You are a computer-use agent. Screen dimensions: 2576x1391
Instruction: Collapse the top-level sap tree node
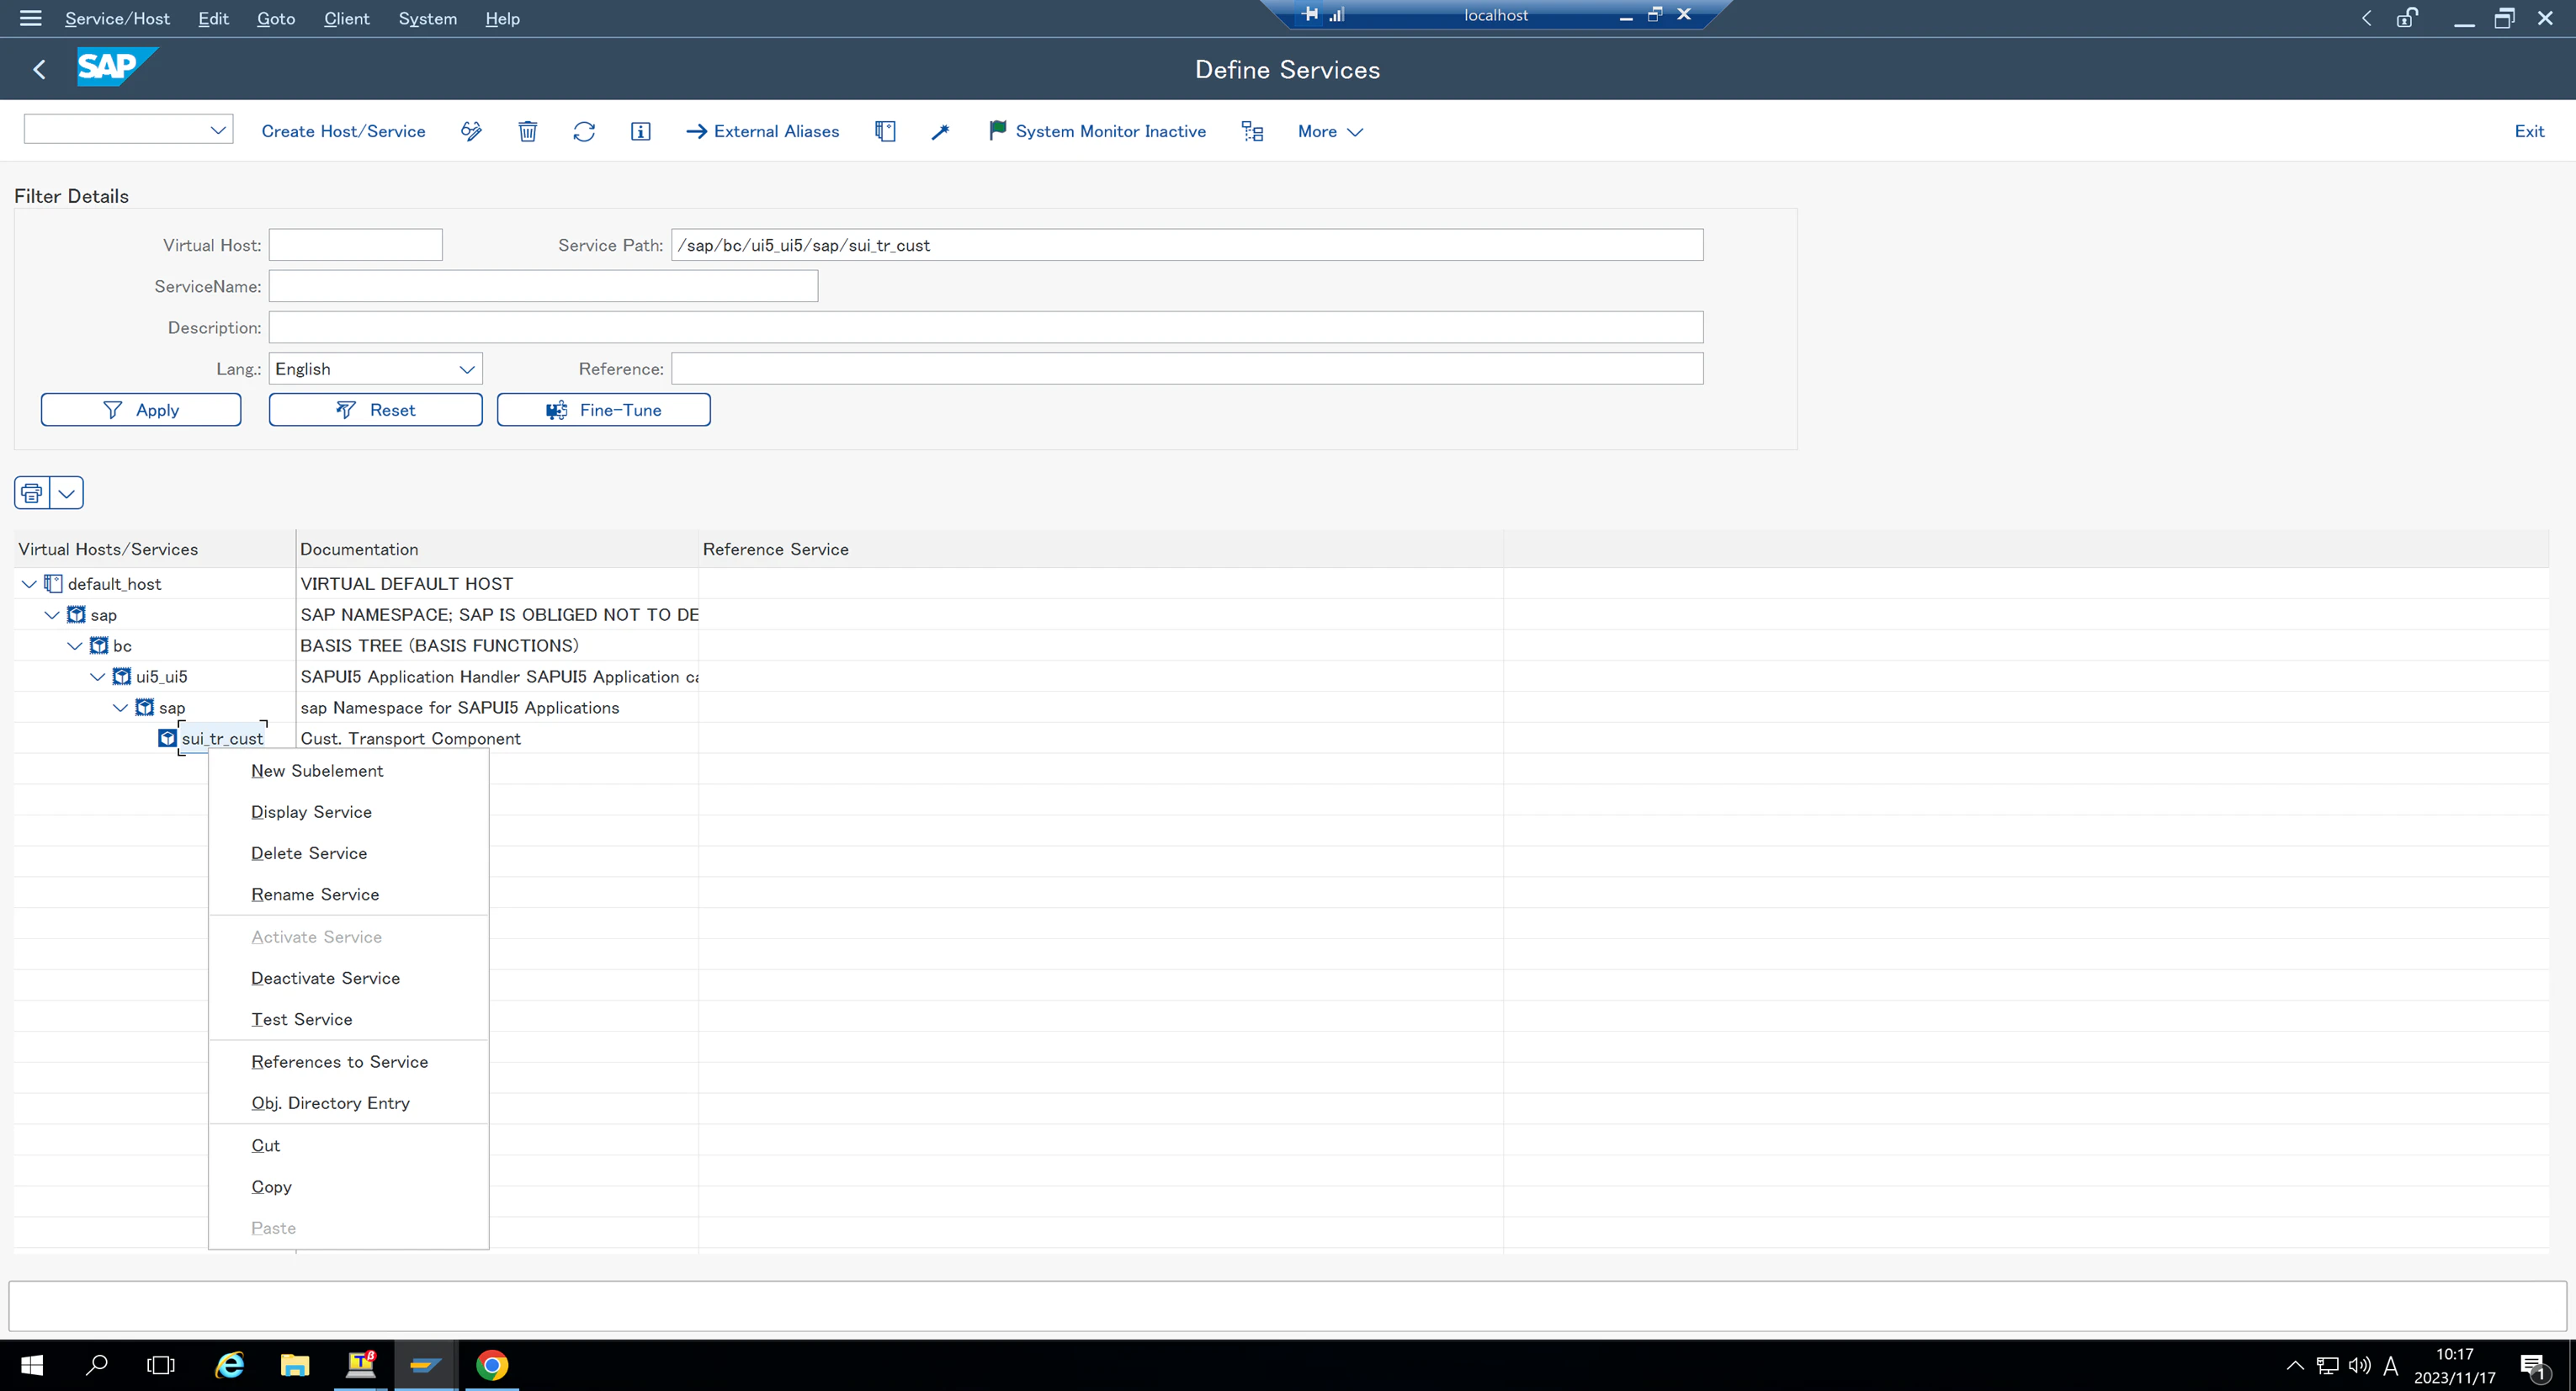click(52, 615)
